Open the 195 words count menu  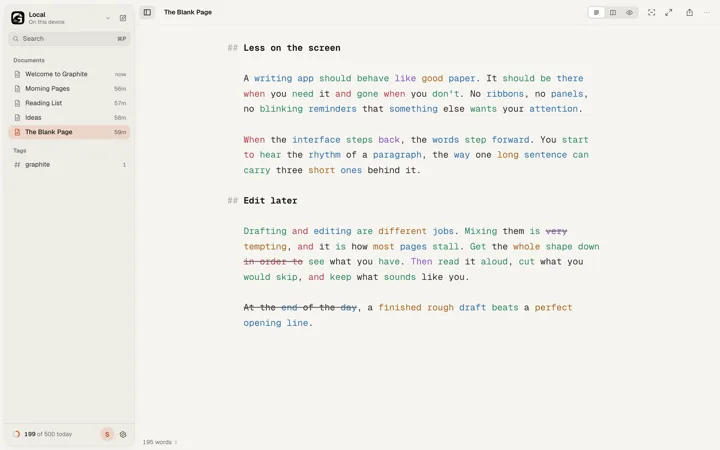point(159,442)
